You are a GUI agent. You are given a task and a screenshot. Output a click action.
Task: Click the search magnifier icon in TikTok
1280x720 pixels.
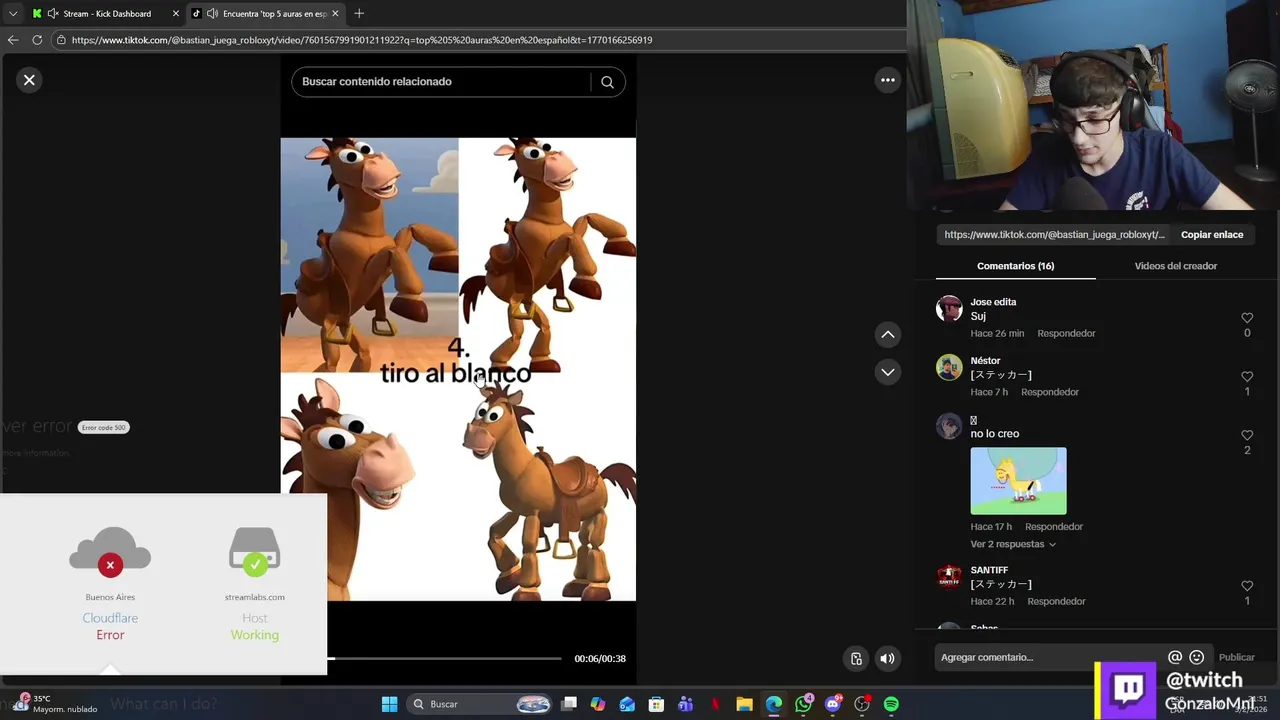607,82
